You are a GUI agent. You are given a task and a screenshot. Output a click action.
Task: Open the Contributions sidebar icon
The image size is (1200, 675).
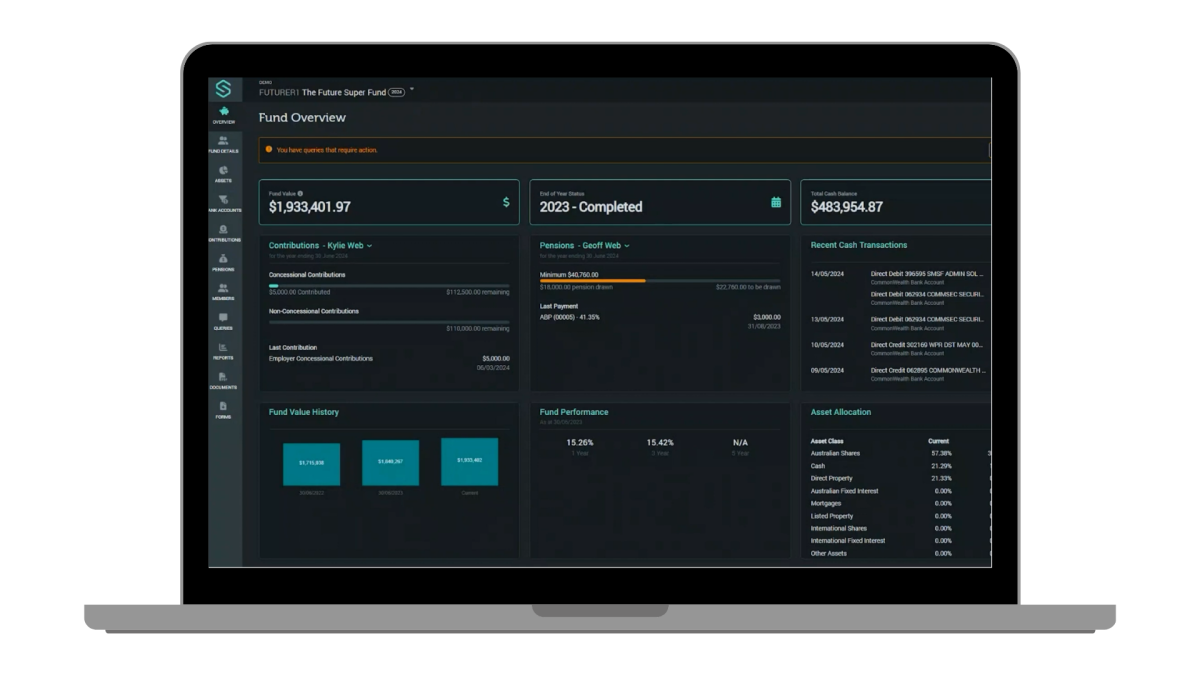[223, 230]
